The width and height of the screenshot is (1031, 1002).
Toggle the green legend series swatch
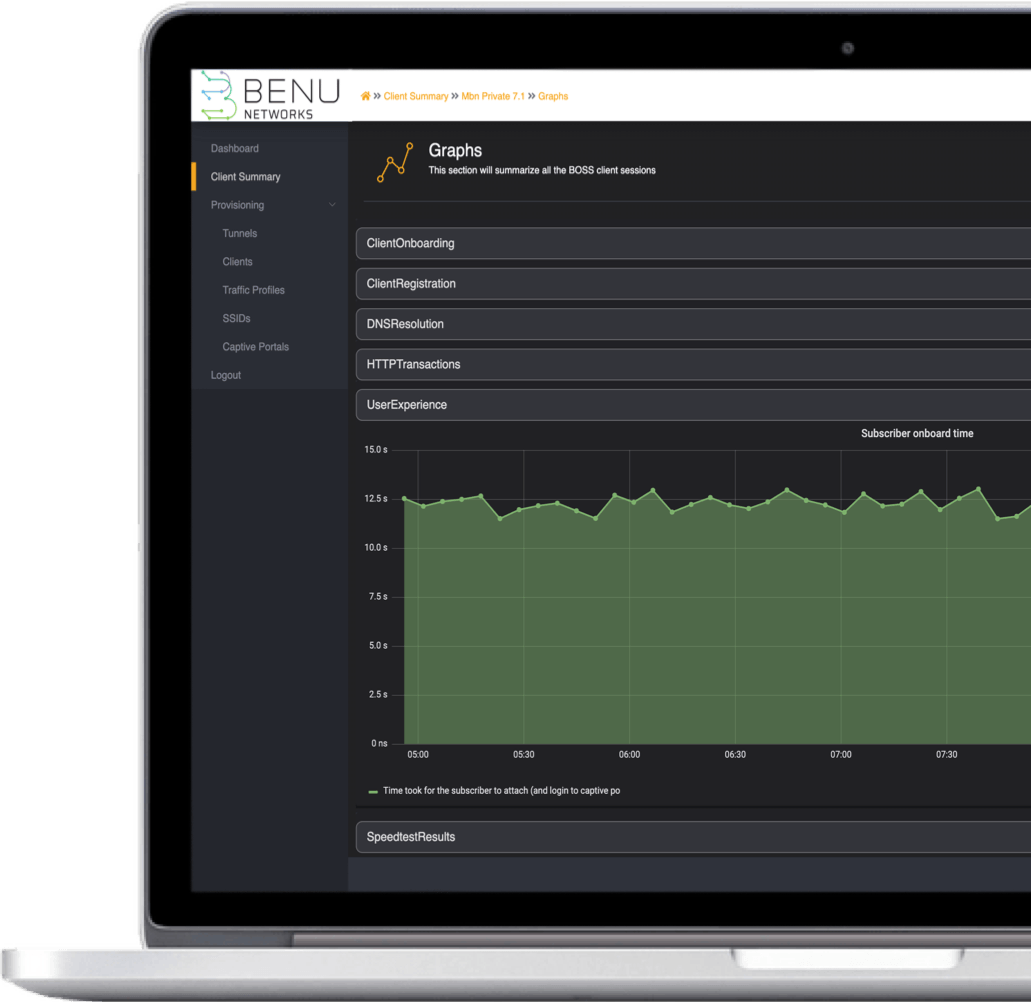[x=373, y=791]
